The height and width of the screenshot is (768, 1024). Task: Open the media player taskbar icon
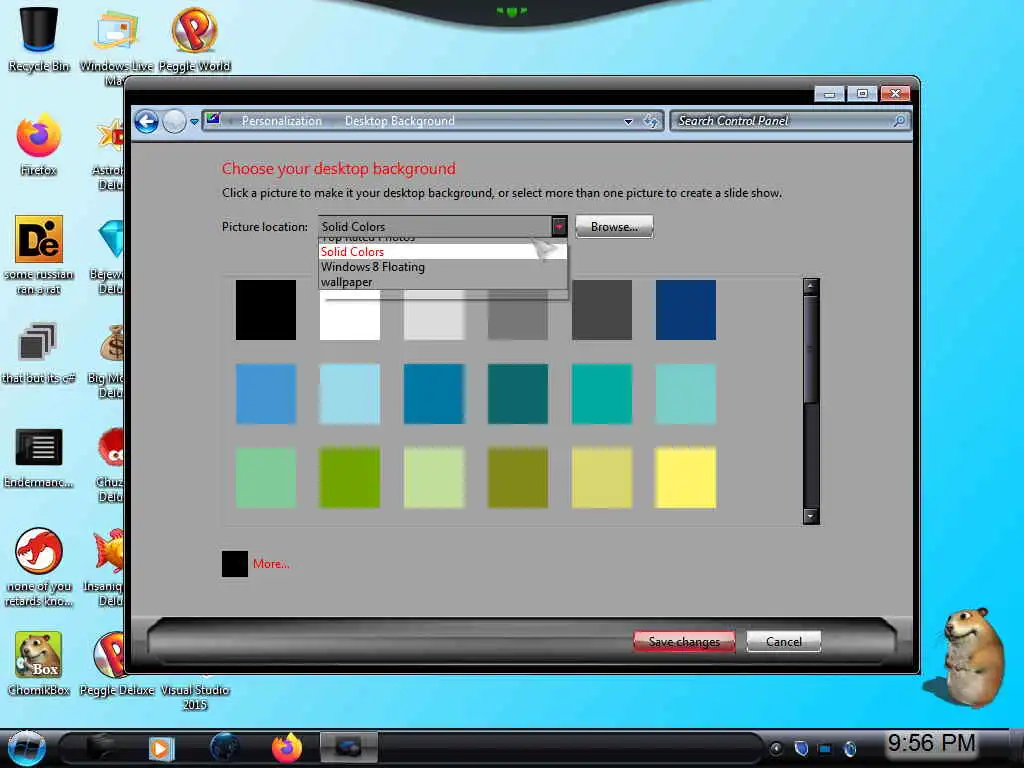point(161,748)
